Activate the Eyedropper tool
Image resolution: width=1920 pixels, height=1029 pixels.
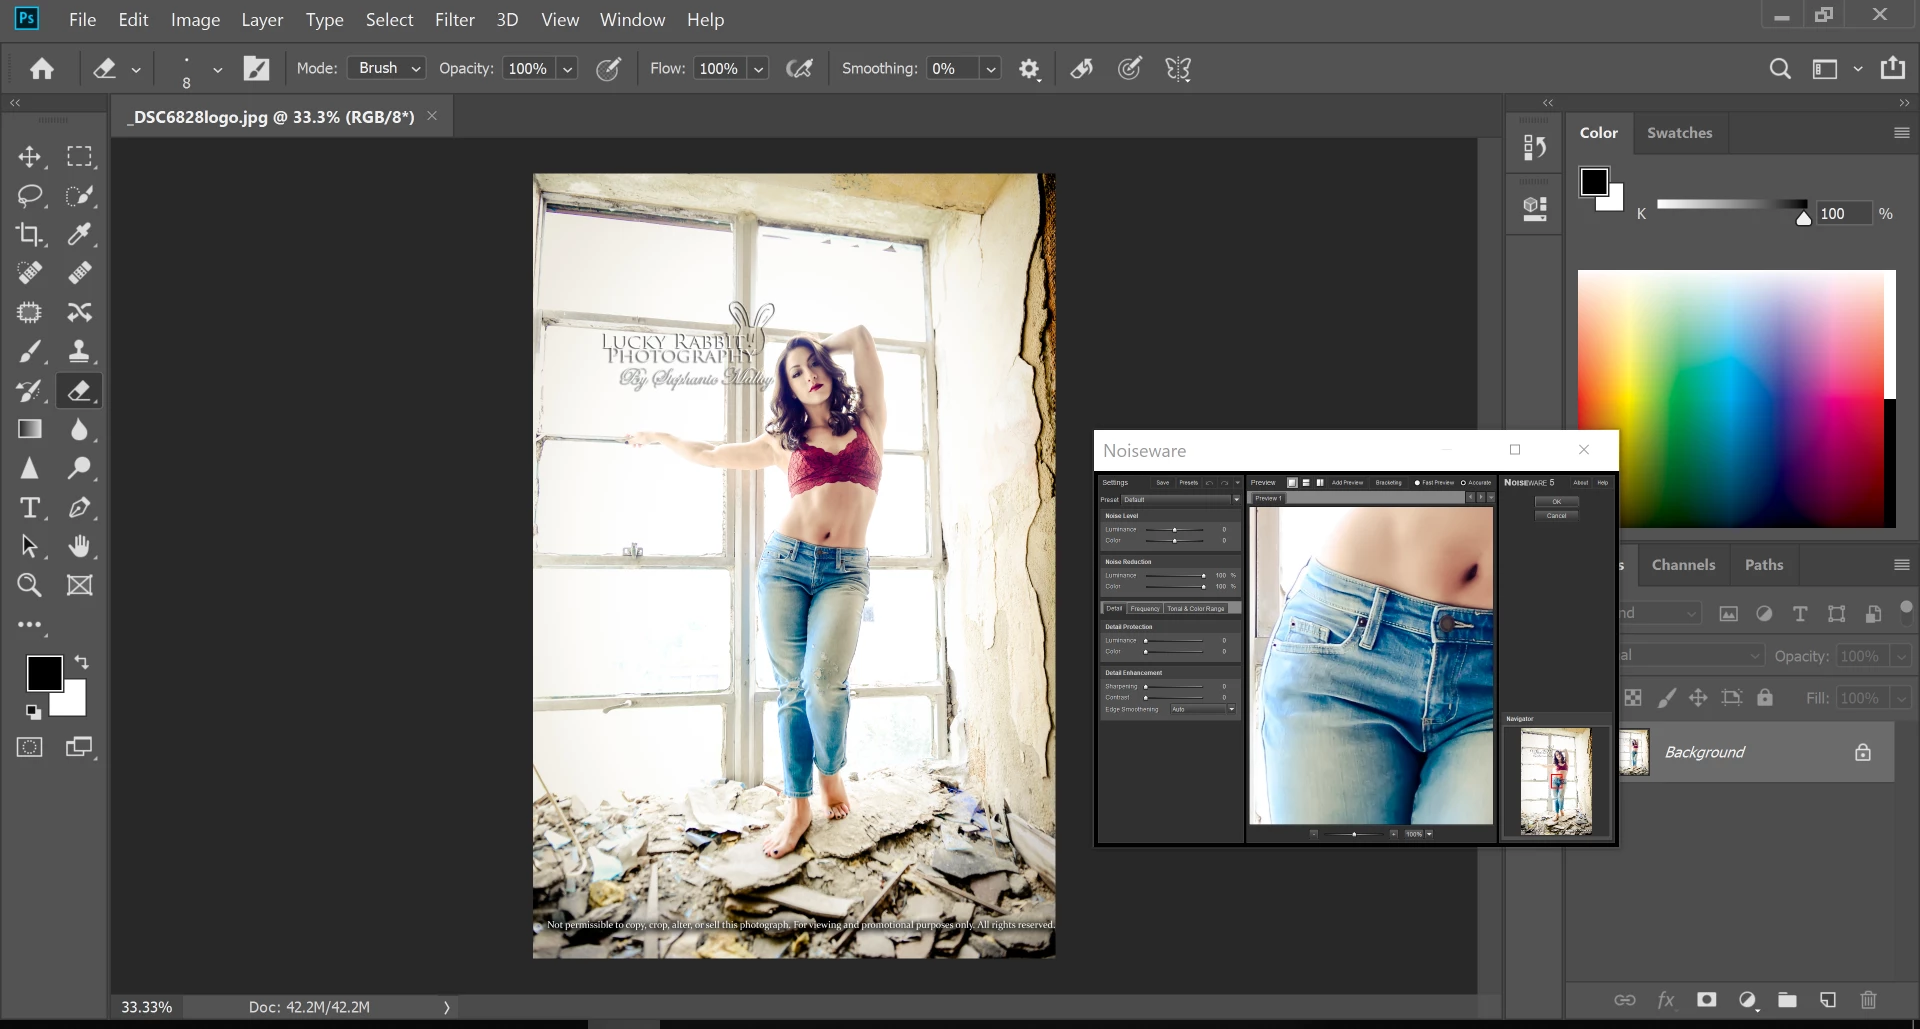pos(79,234)
